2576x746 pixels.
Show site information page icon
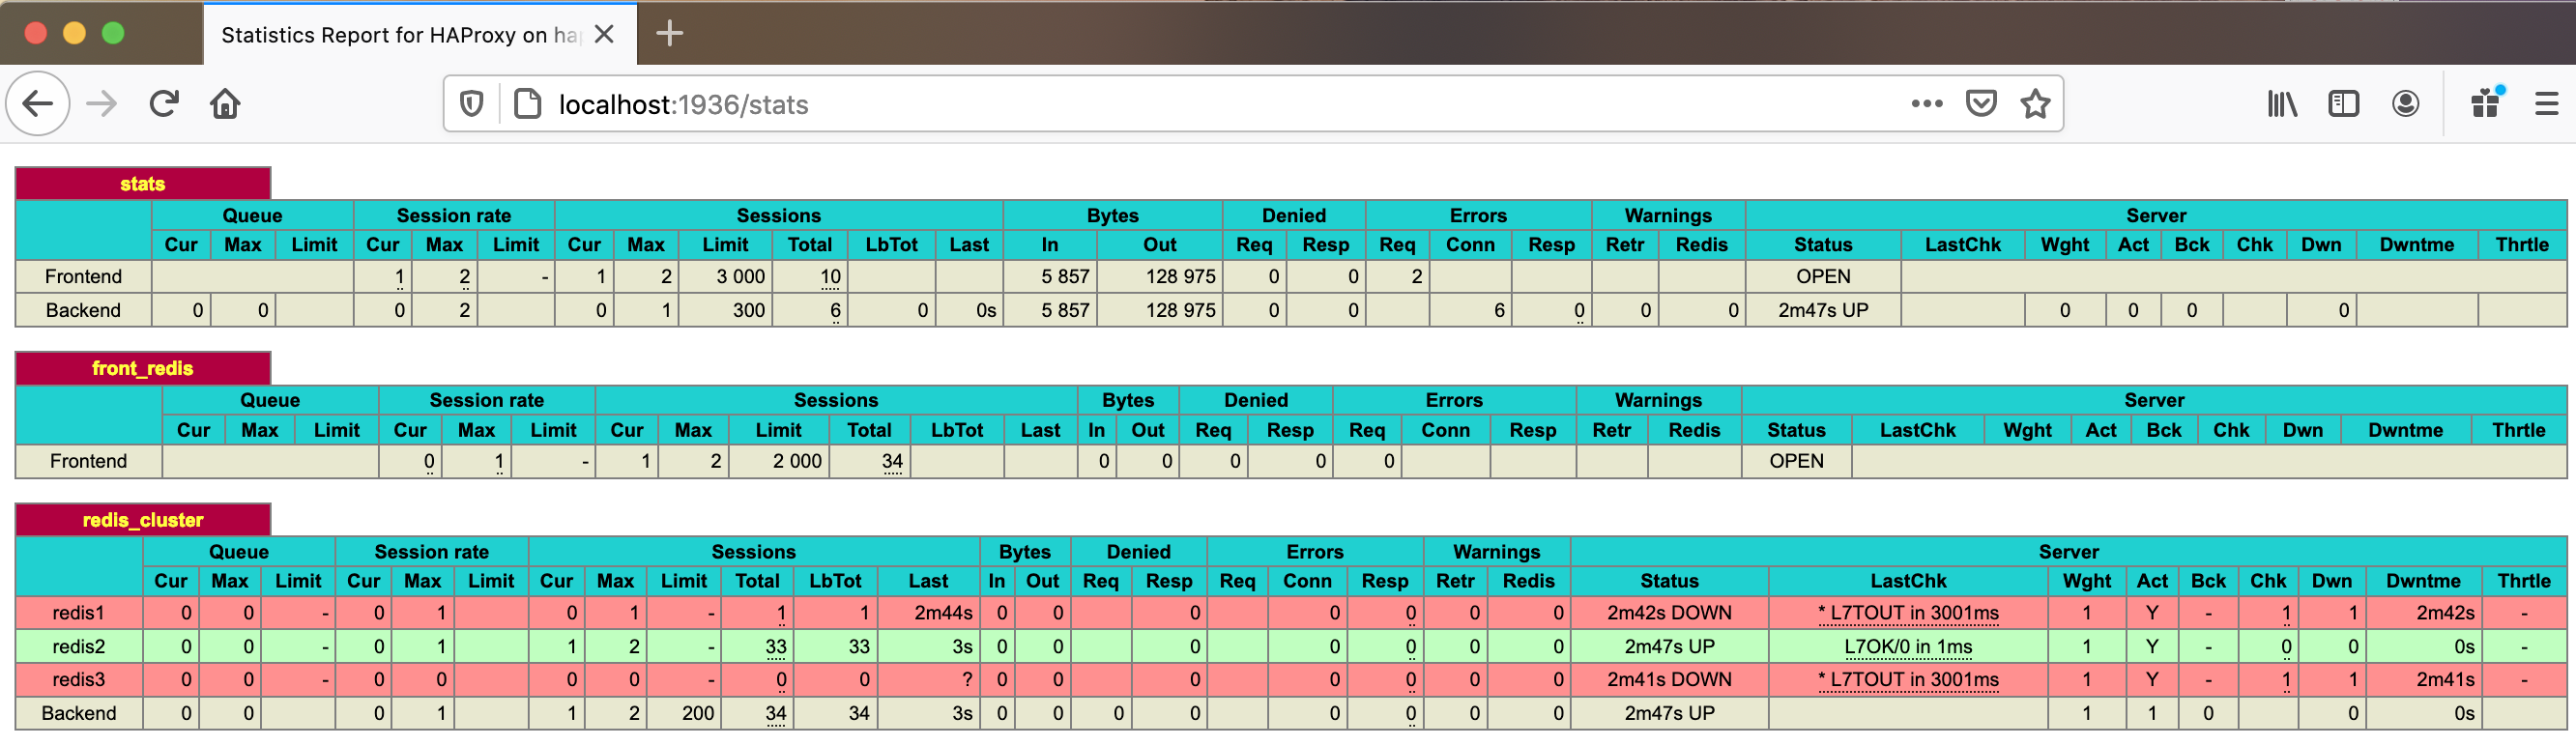coord(527,103)
